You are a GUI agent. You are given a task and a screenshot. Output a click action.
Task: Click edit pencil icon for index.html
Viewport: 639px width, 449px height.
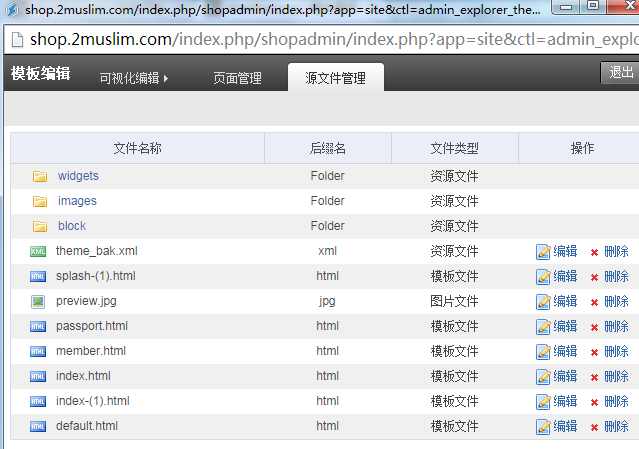click(543, 377)
